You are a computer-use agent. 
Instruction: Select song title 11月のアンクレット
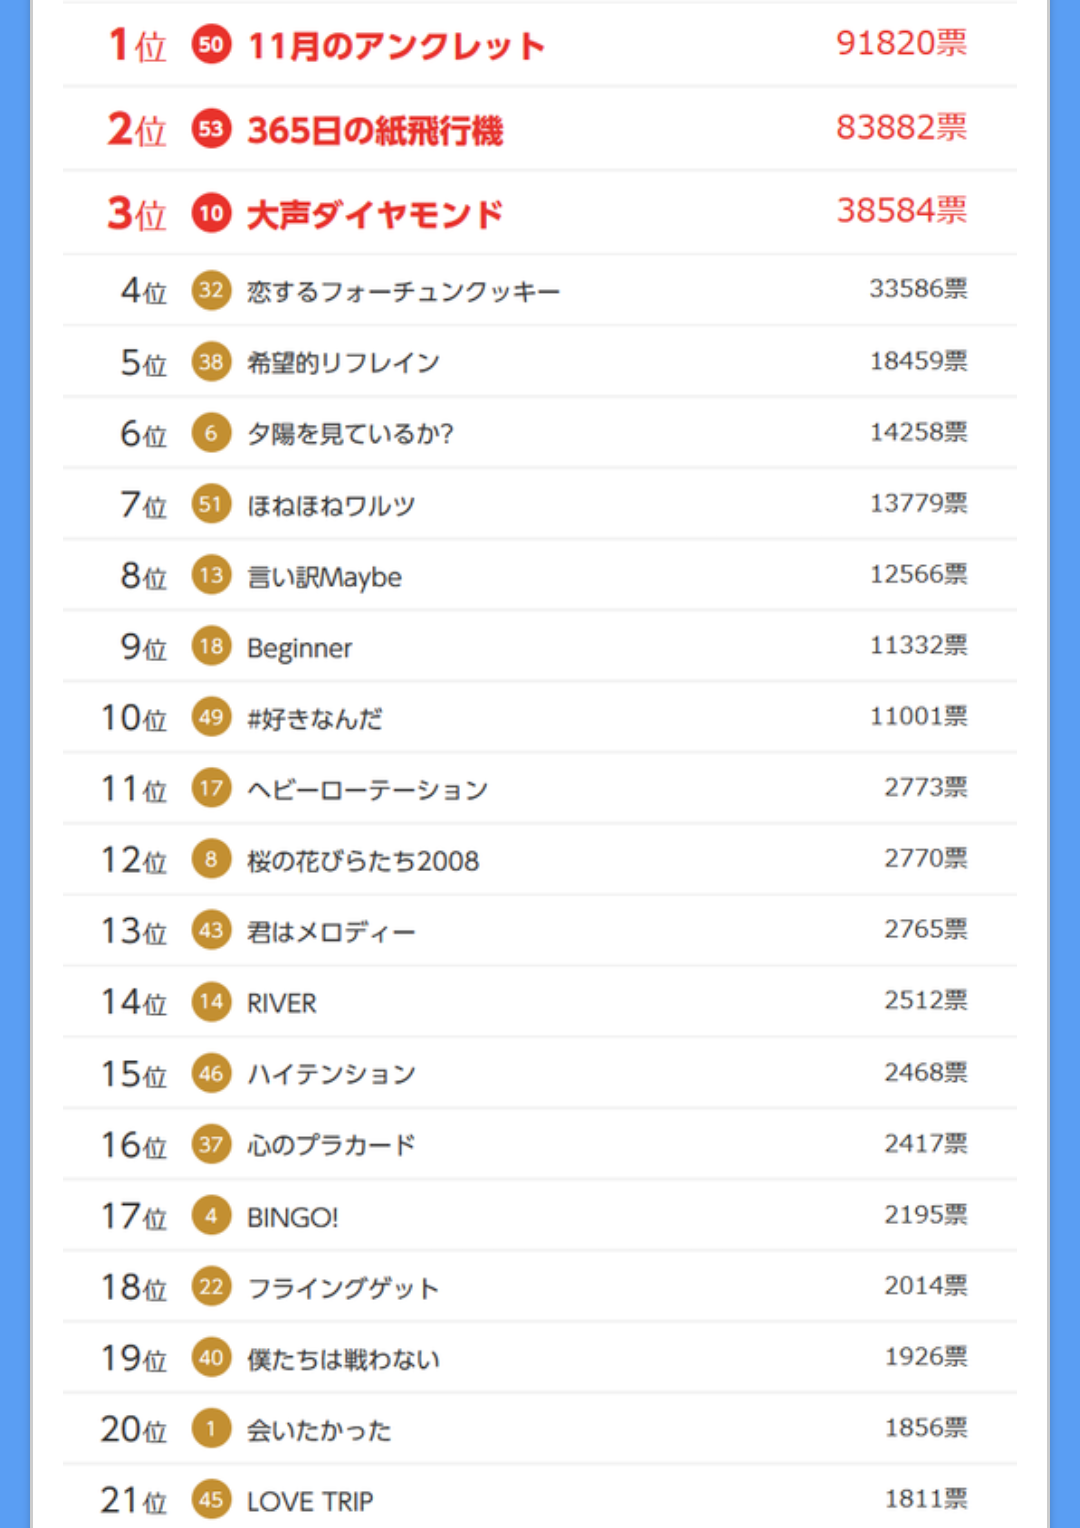pos(396,46)
